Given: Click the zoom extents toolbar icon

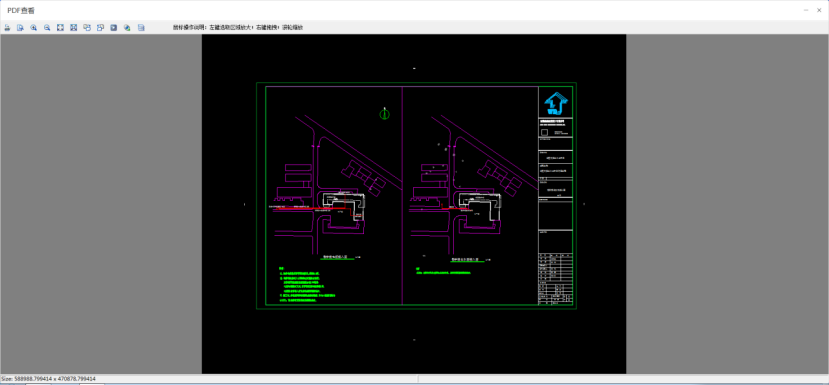Looking at the screenshot, I should pyautogui.click(x=73, y=28).
